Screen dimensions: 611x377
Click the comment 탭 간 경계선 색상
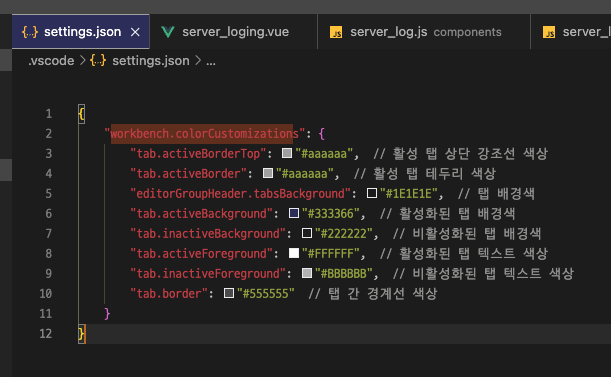pyautogui.click(x=373, y=293)
